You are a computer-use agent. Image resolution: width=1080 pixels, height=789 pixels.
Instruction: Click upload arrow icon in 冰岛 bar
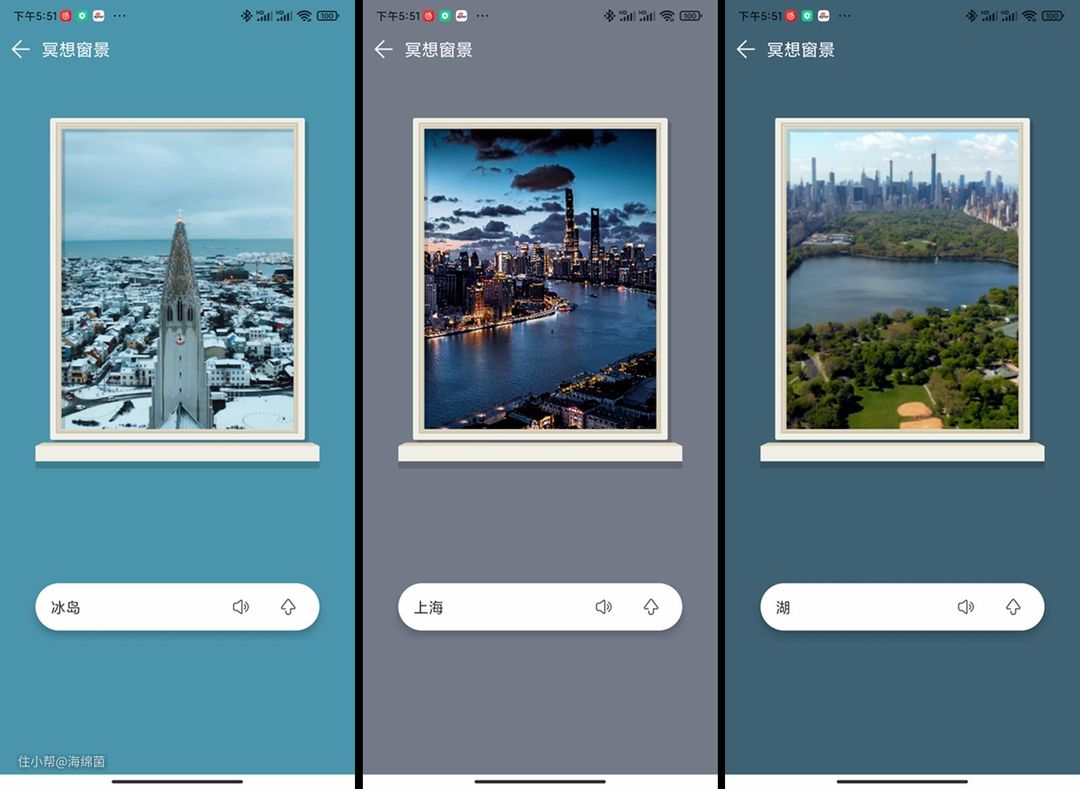(x=288, y=607)
